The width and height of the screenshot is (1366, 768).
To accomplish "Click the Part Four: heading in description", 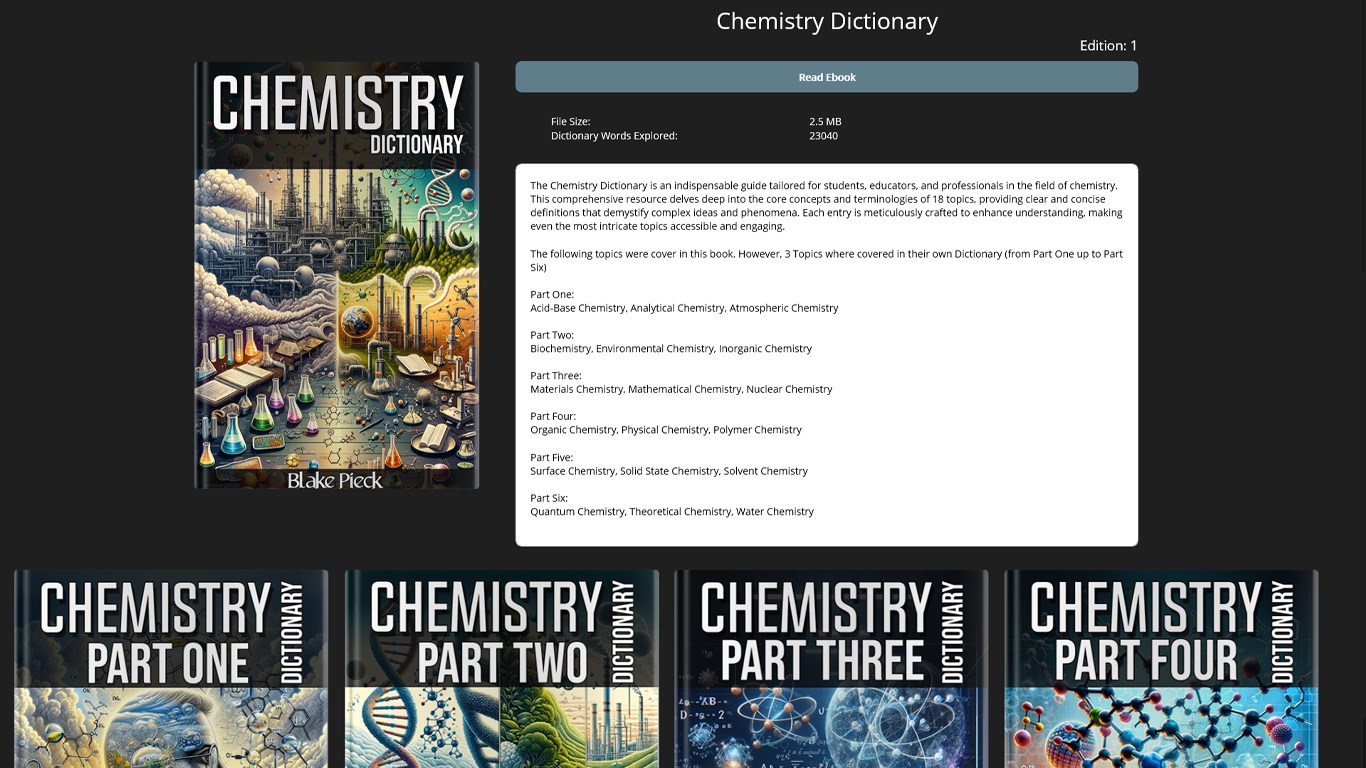I will pos(552,416).
